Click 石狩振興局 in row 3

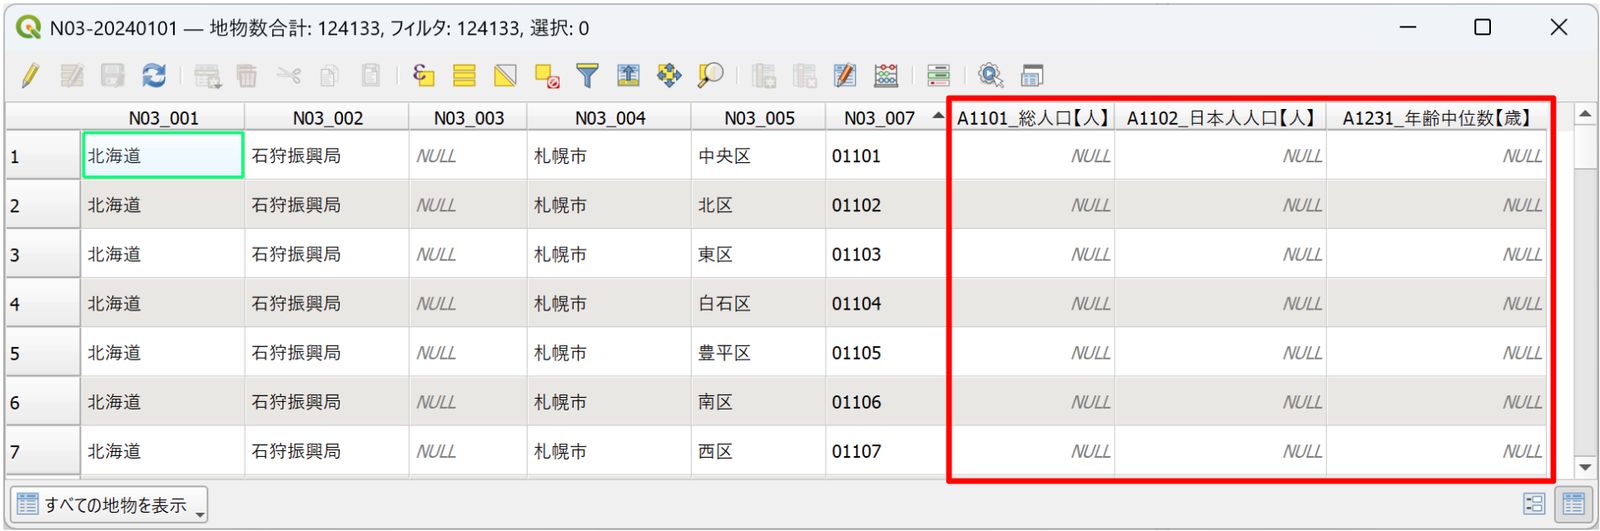(x=327, y=254)
